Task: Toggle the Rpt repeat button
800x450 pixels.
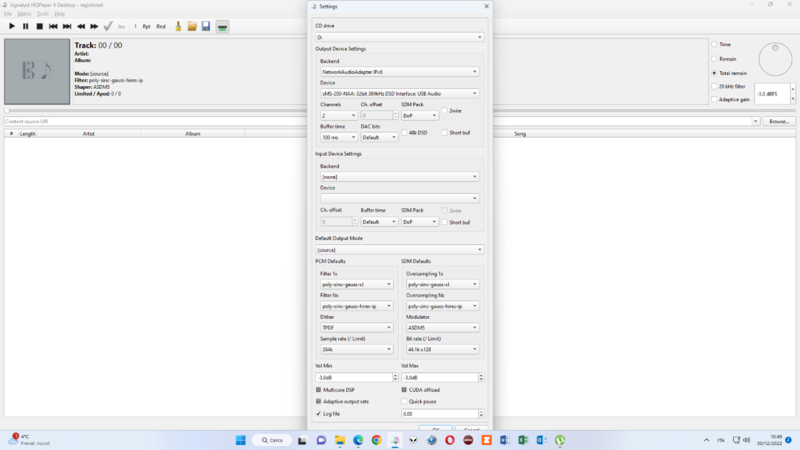Action: [x=146, y=26]
